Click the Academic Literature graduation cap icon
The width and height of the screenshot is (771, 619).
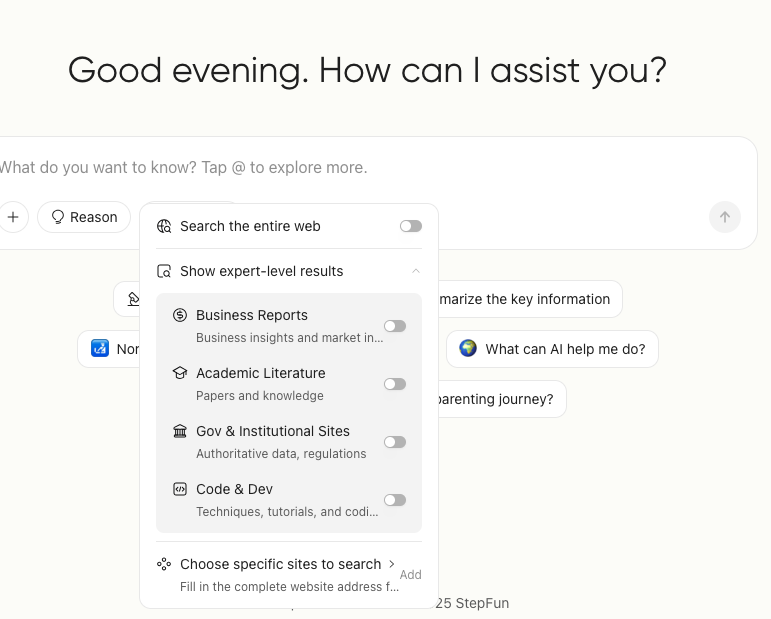[180, 373]
